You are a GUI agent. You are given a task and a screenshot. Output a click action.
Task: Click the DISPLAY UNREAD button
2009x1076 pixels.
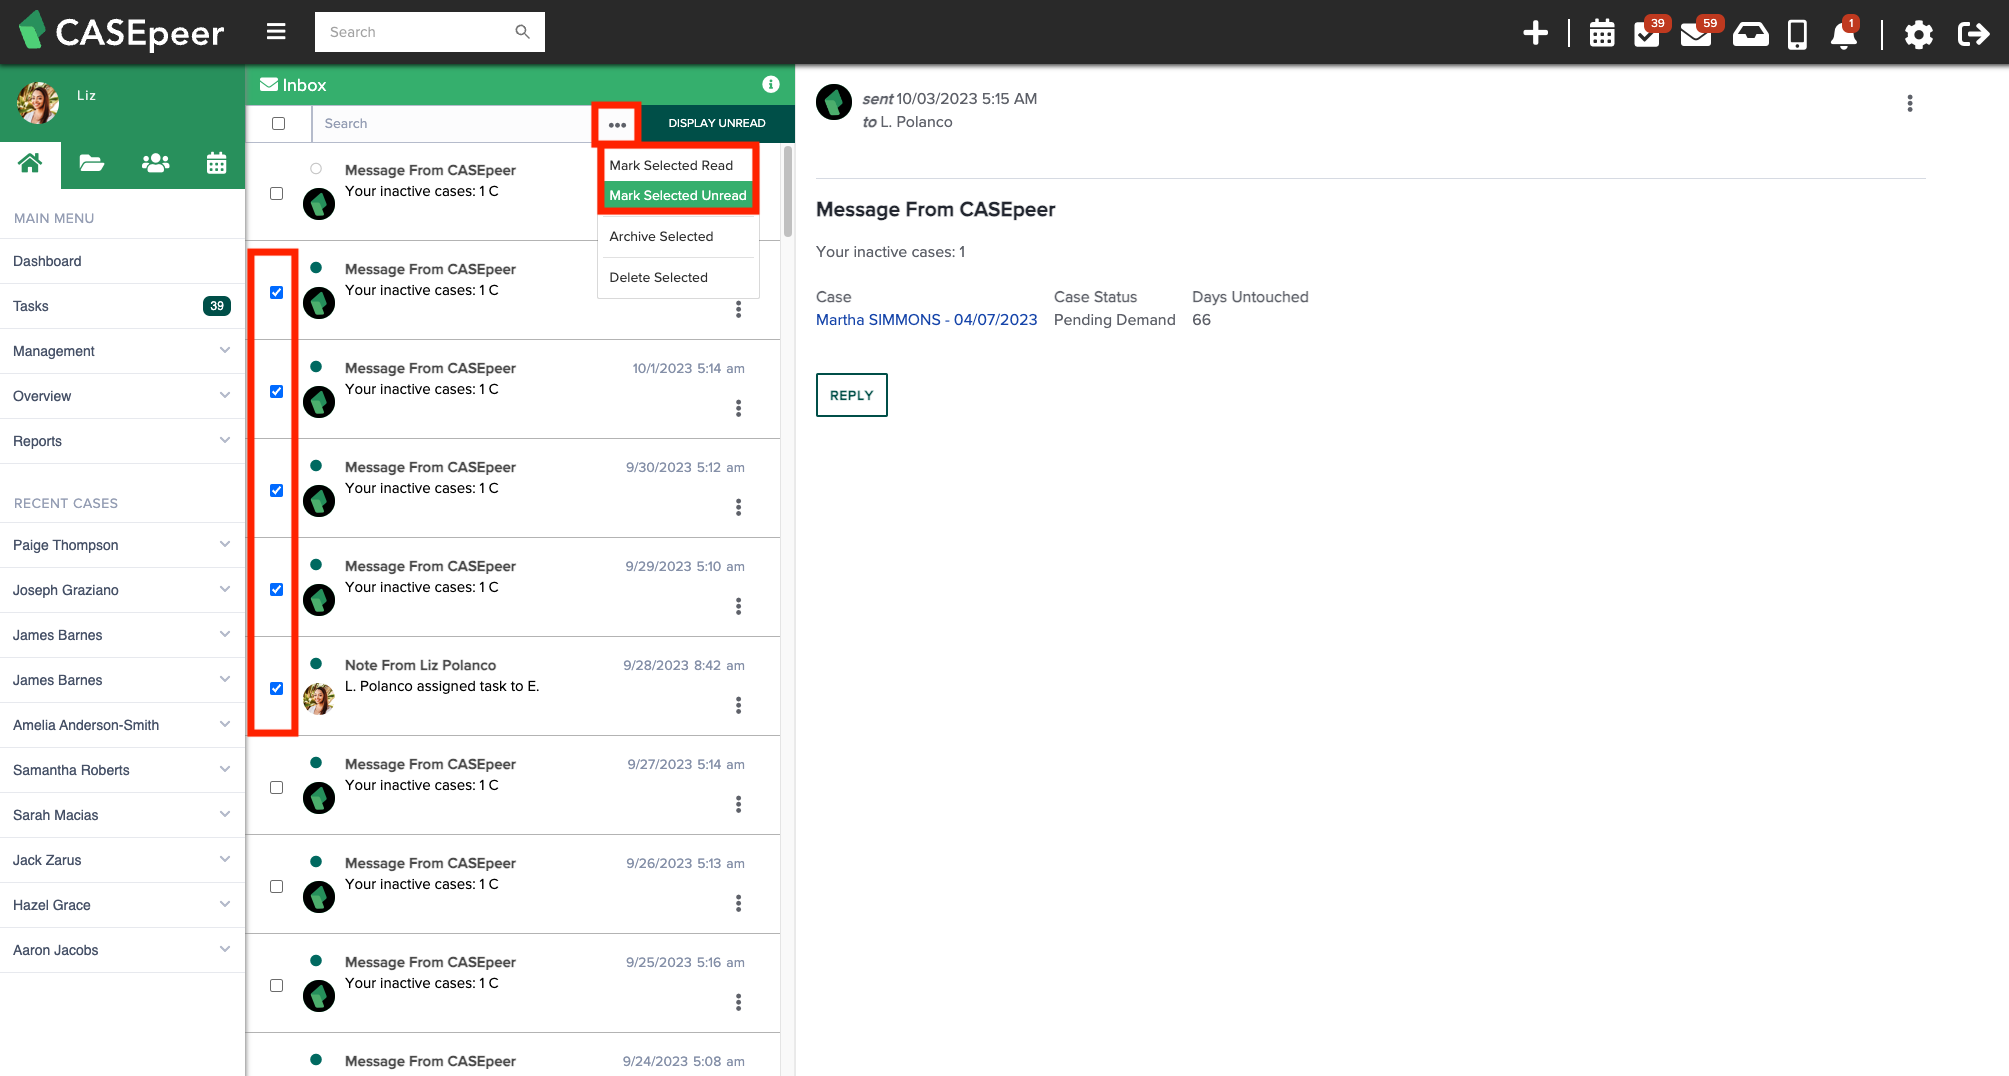(x=717, y=124)
